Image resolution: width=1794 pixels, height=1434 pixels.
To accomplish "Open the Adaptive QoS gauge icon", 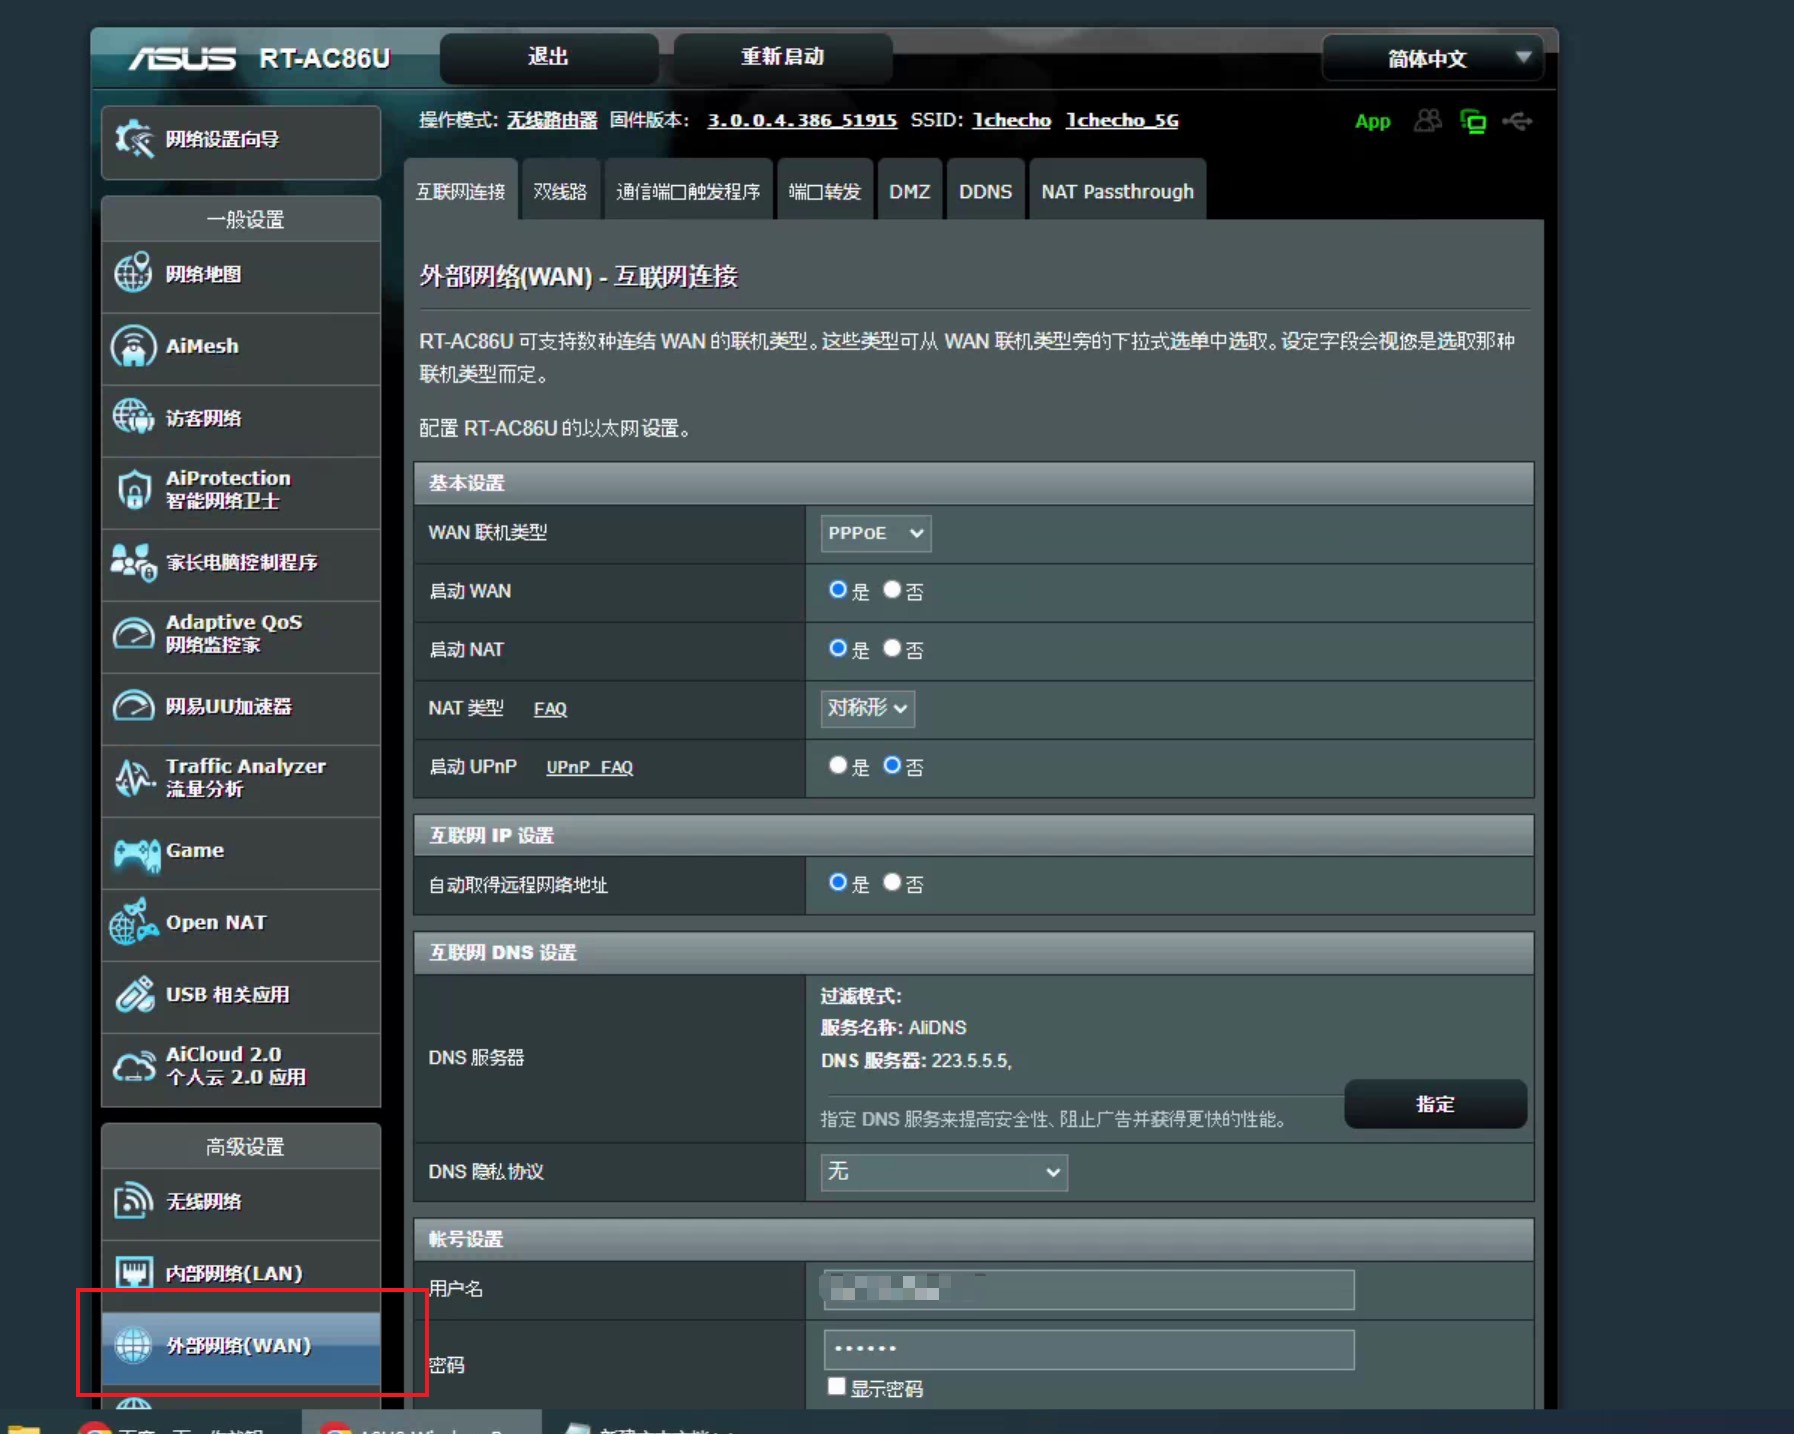I will tap(133, 634).
